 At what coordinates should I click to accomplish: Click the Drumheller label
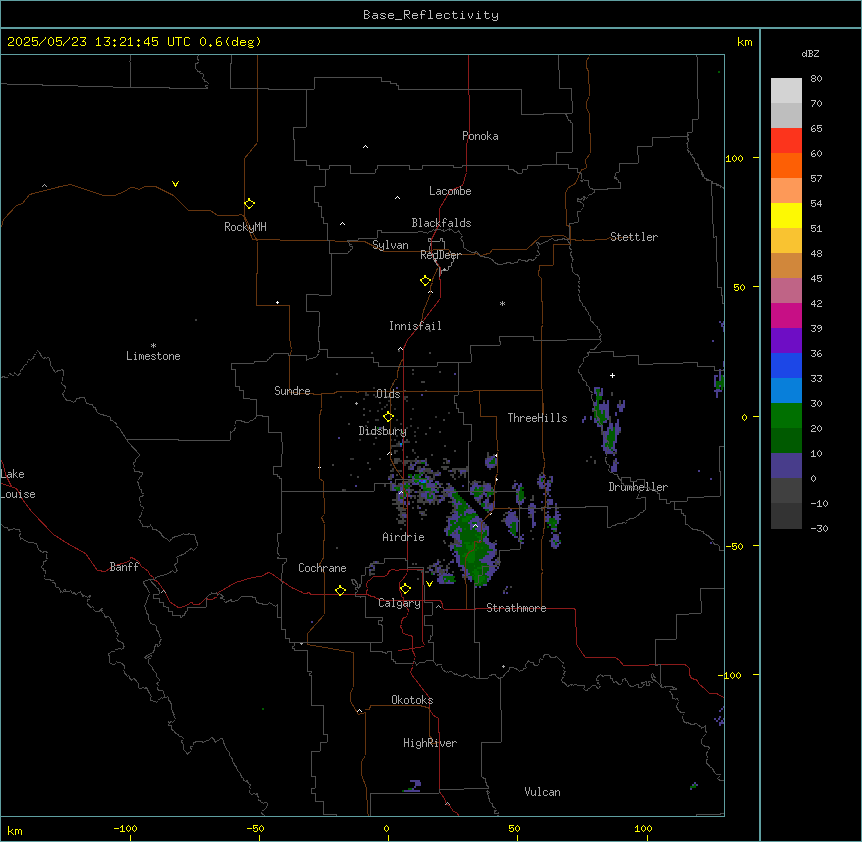(638, 487)
